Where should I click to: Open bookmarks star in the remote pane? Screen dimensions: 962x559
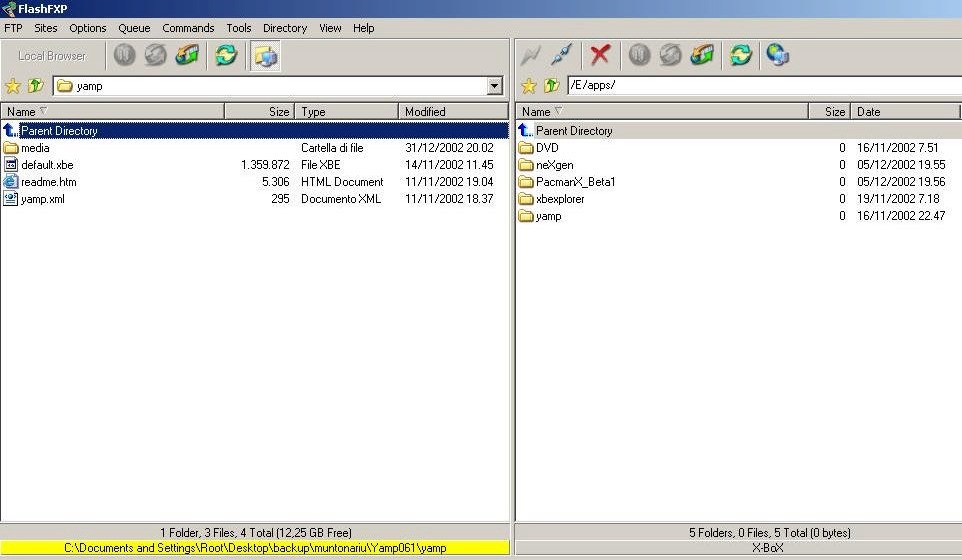(x=529, y=86)
